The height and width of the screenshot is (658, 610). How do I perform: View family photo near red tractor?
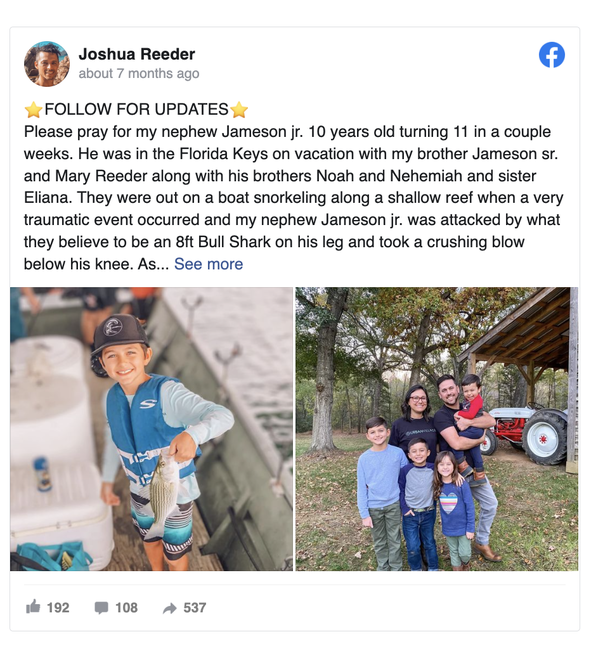[x=437, y=429]
